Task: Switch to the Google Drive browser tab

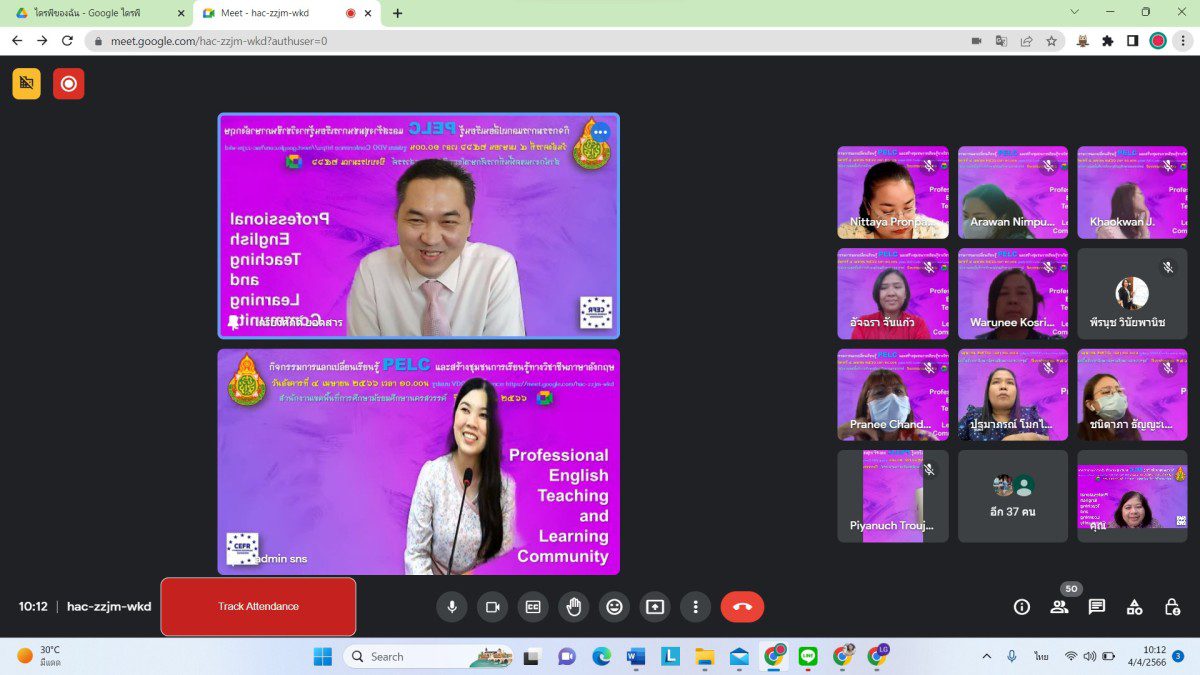Action: pos(96,13)
